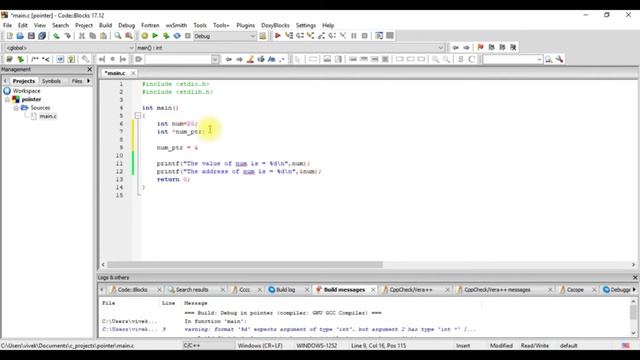Open the search text combo box dropdown
Screen dimensions: 640x360
click(x=215, y=60)
